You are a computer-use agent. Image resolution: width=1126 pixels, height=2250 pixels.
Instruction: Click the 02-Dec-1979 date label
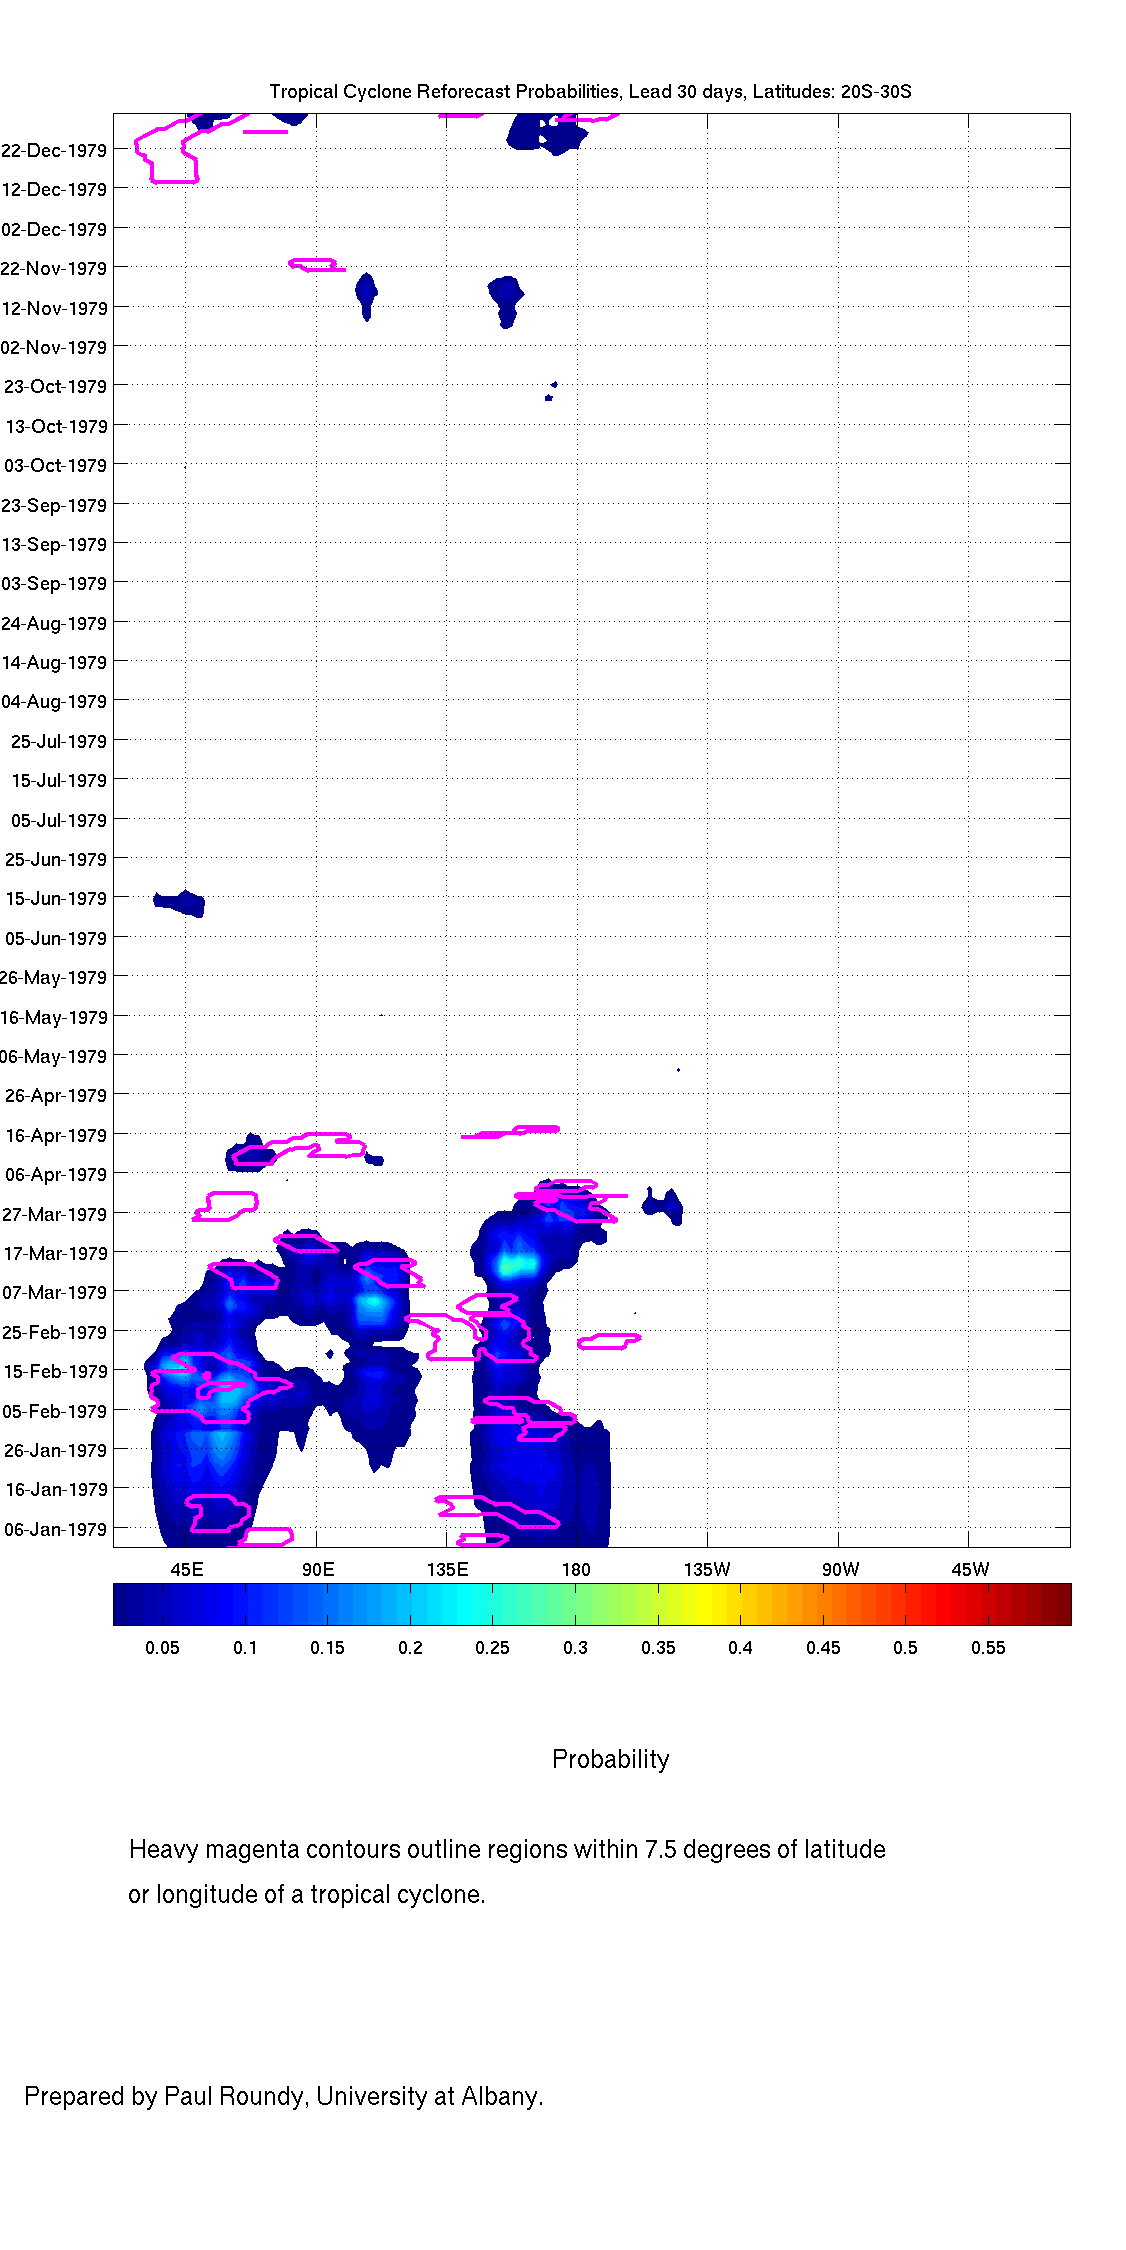[54, 230]
